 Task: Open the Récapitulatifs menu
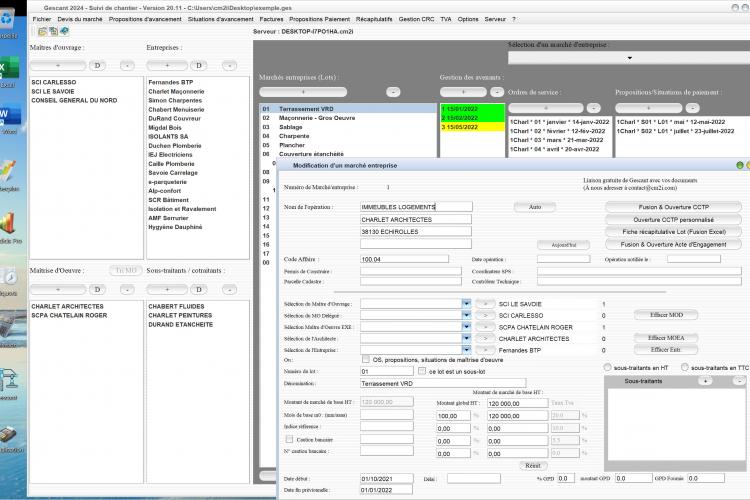(374, 19)
